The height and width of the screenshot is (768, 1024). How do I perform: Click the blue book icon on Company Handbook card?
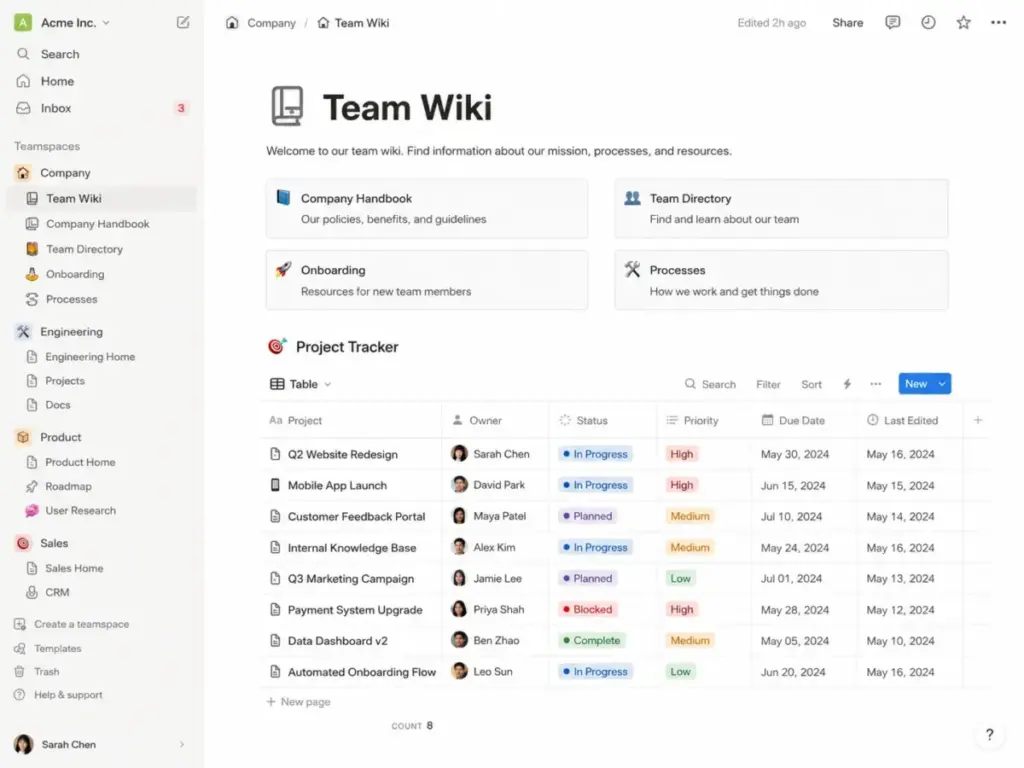tap(283, 197)
